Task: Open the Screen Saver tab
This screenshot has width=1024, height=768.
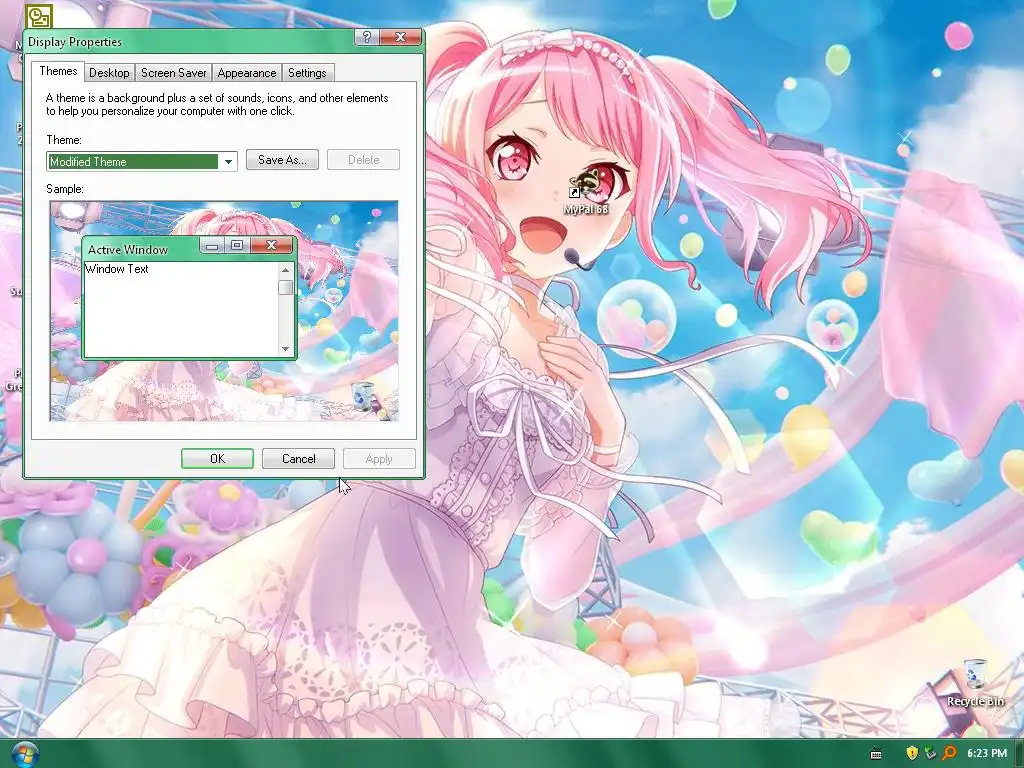Action: tap(174, 72)
